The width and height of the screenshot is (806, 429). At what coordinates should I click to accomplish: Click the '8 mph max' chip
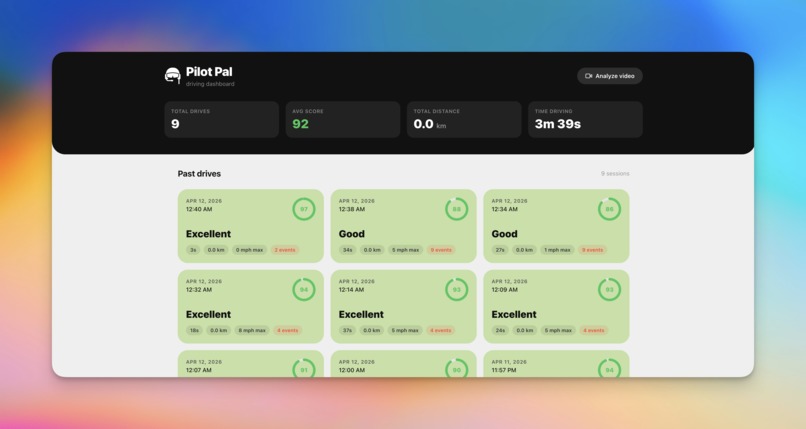coord(252,330)
